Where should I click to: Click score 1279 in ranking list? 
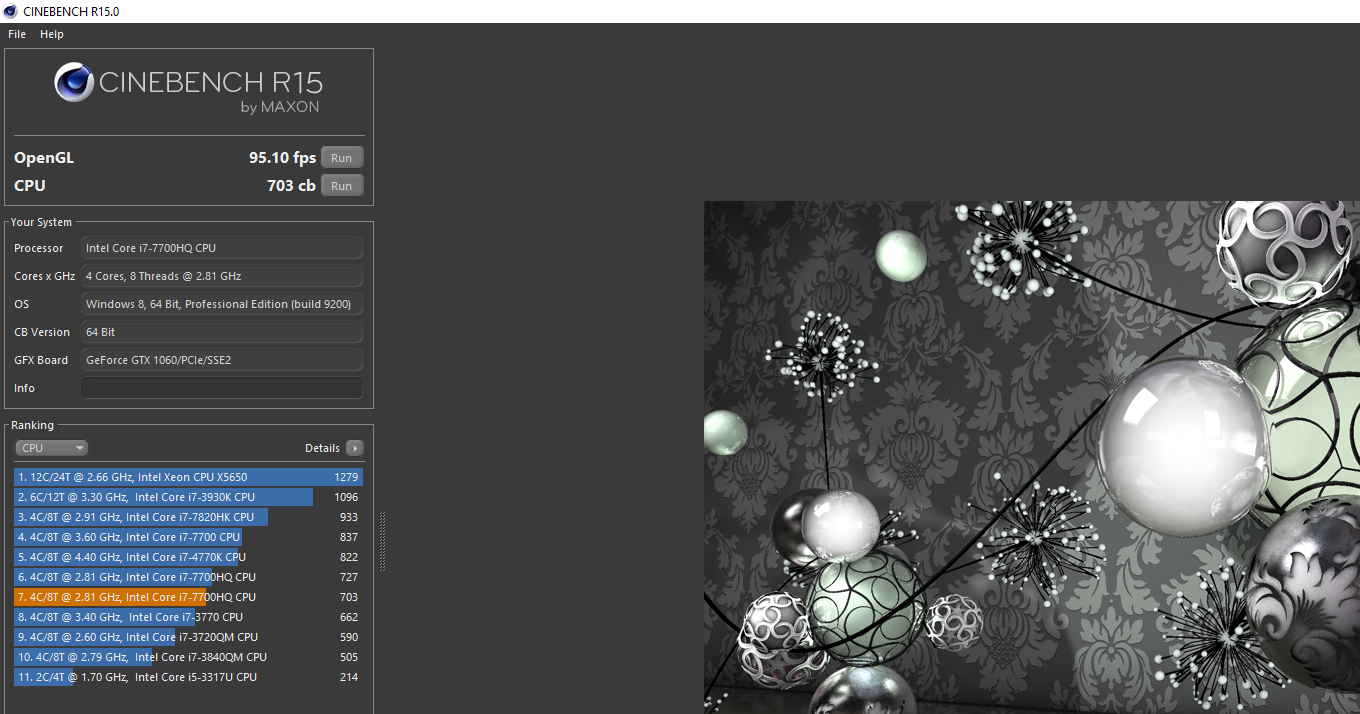[346, 477]
